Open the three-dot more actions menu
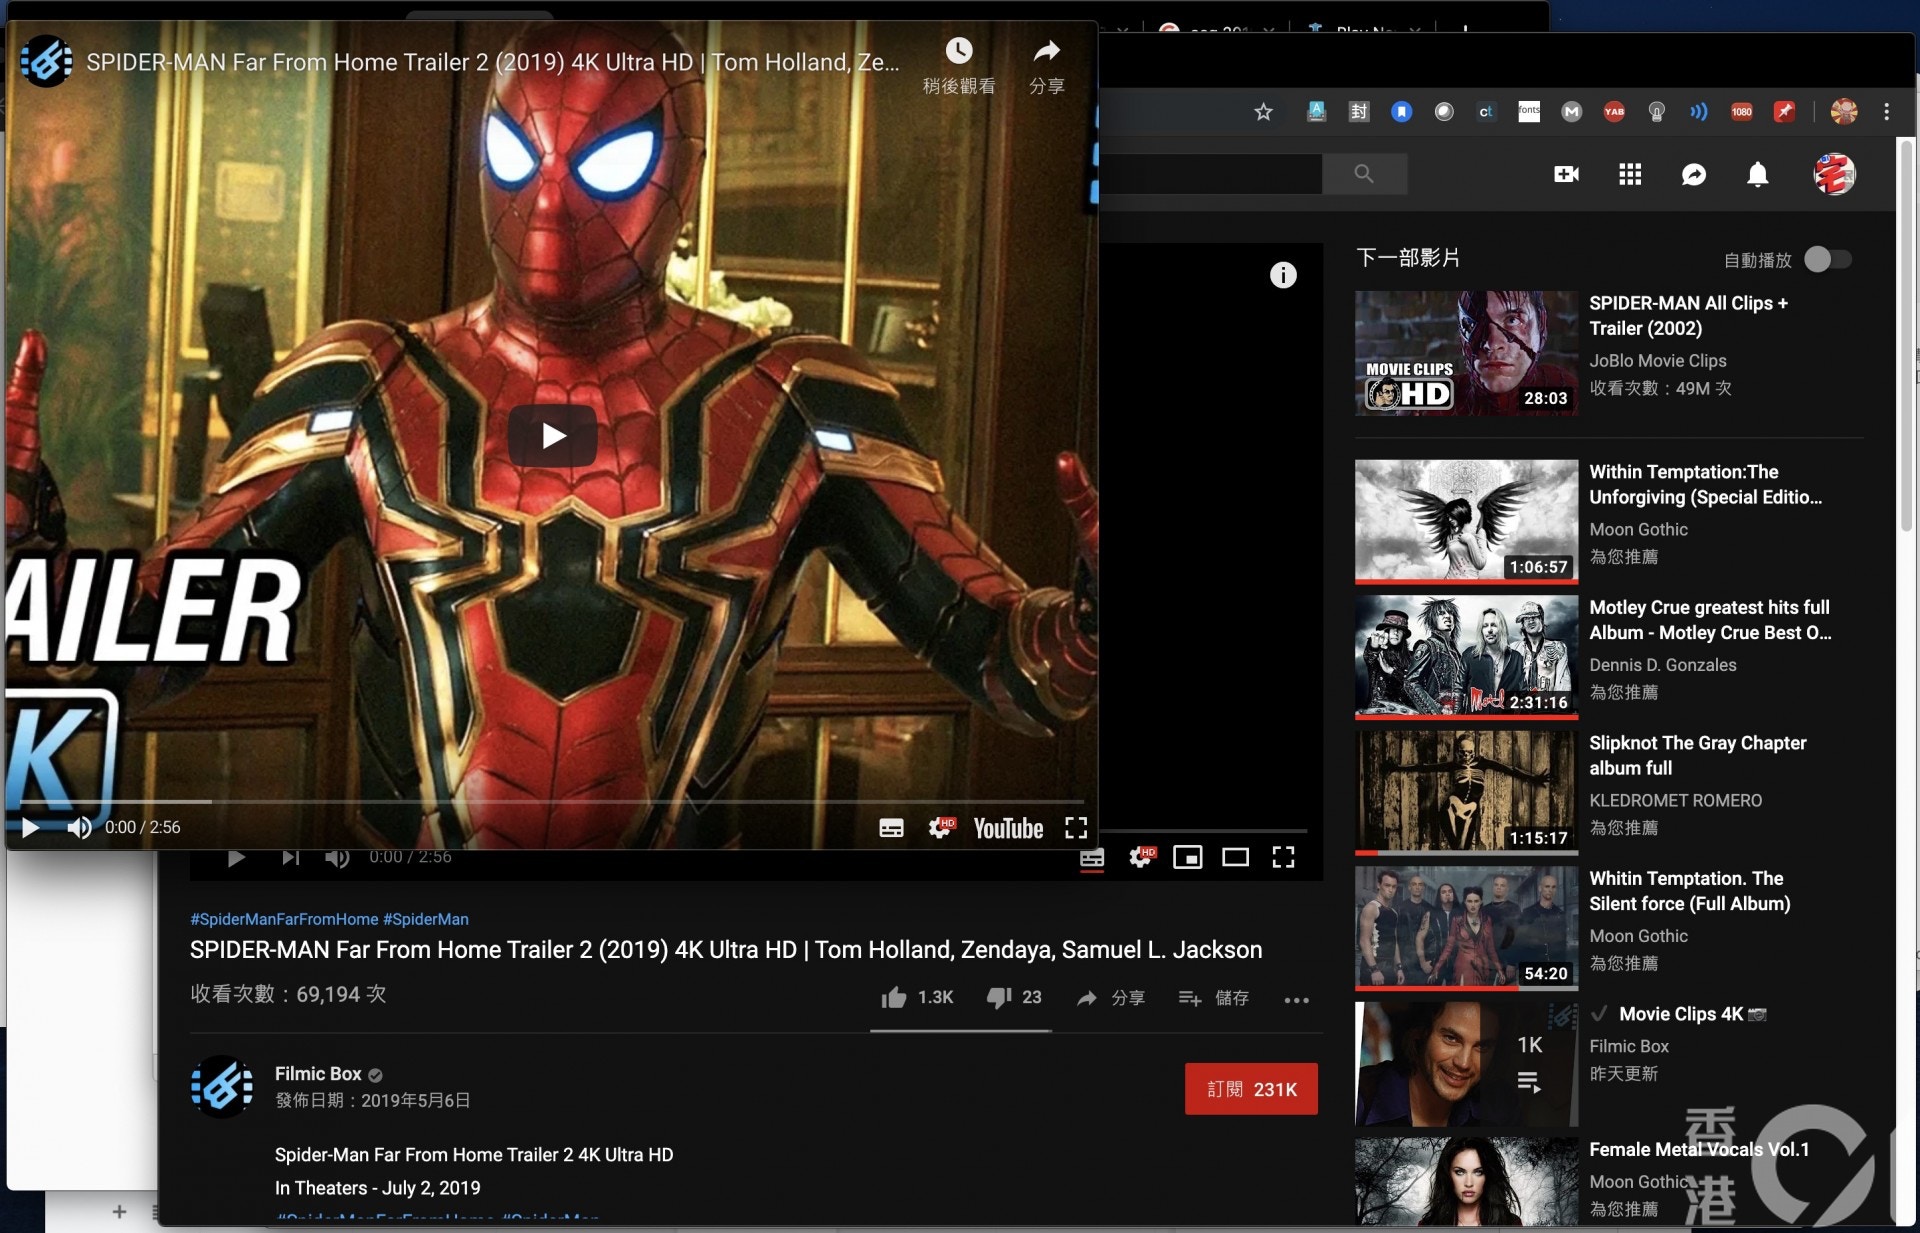 pos(1296,999)
